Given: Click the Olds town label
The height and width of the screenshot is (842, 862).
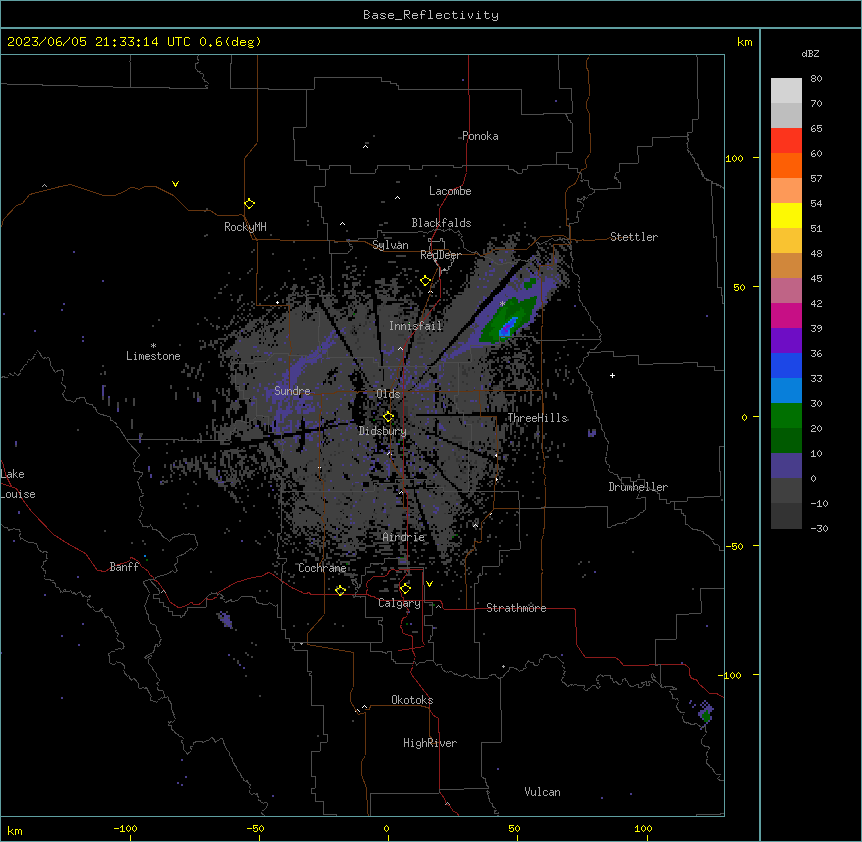Looking at the screenshot, I should tap(388, 394).
